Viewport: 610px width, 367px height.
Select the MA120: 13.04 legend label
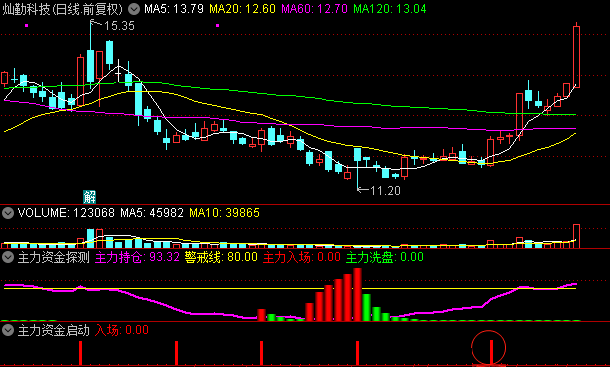(x=390, y=9)
